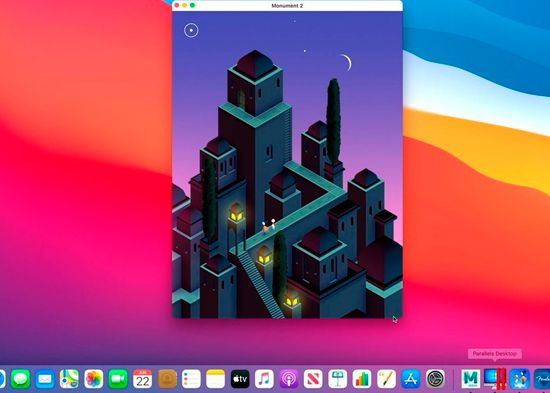Tap the character on the teal walkway
The height and width of the screenshot is (393, 550).
coord(269,226)
